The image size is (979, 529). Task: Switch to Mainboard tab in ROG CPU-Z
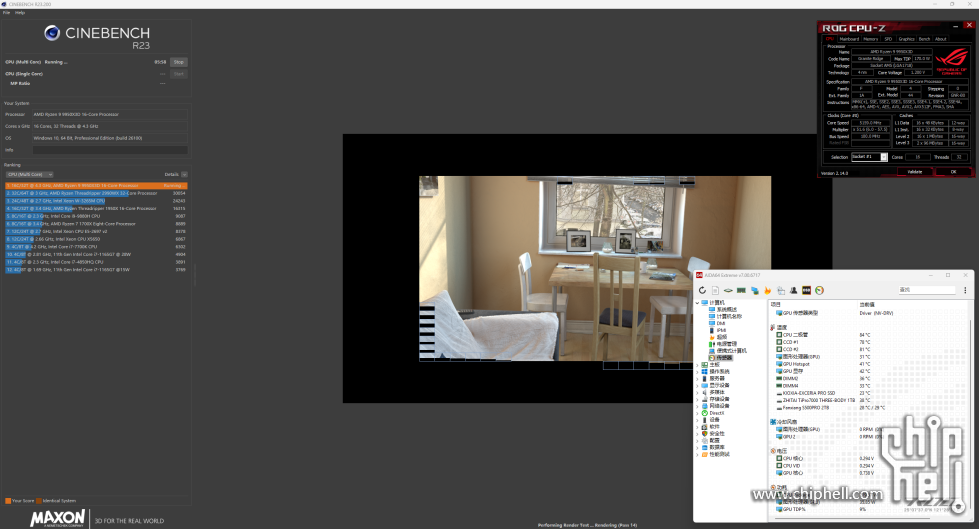tap(849, 39)
